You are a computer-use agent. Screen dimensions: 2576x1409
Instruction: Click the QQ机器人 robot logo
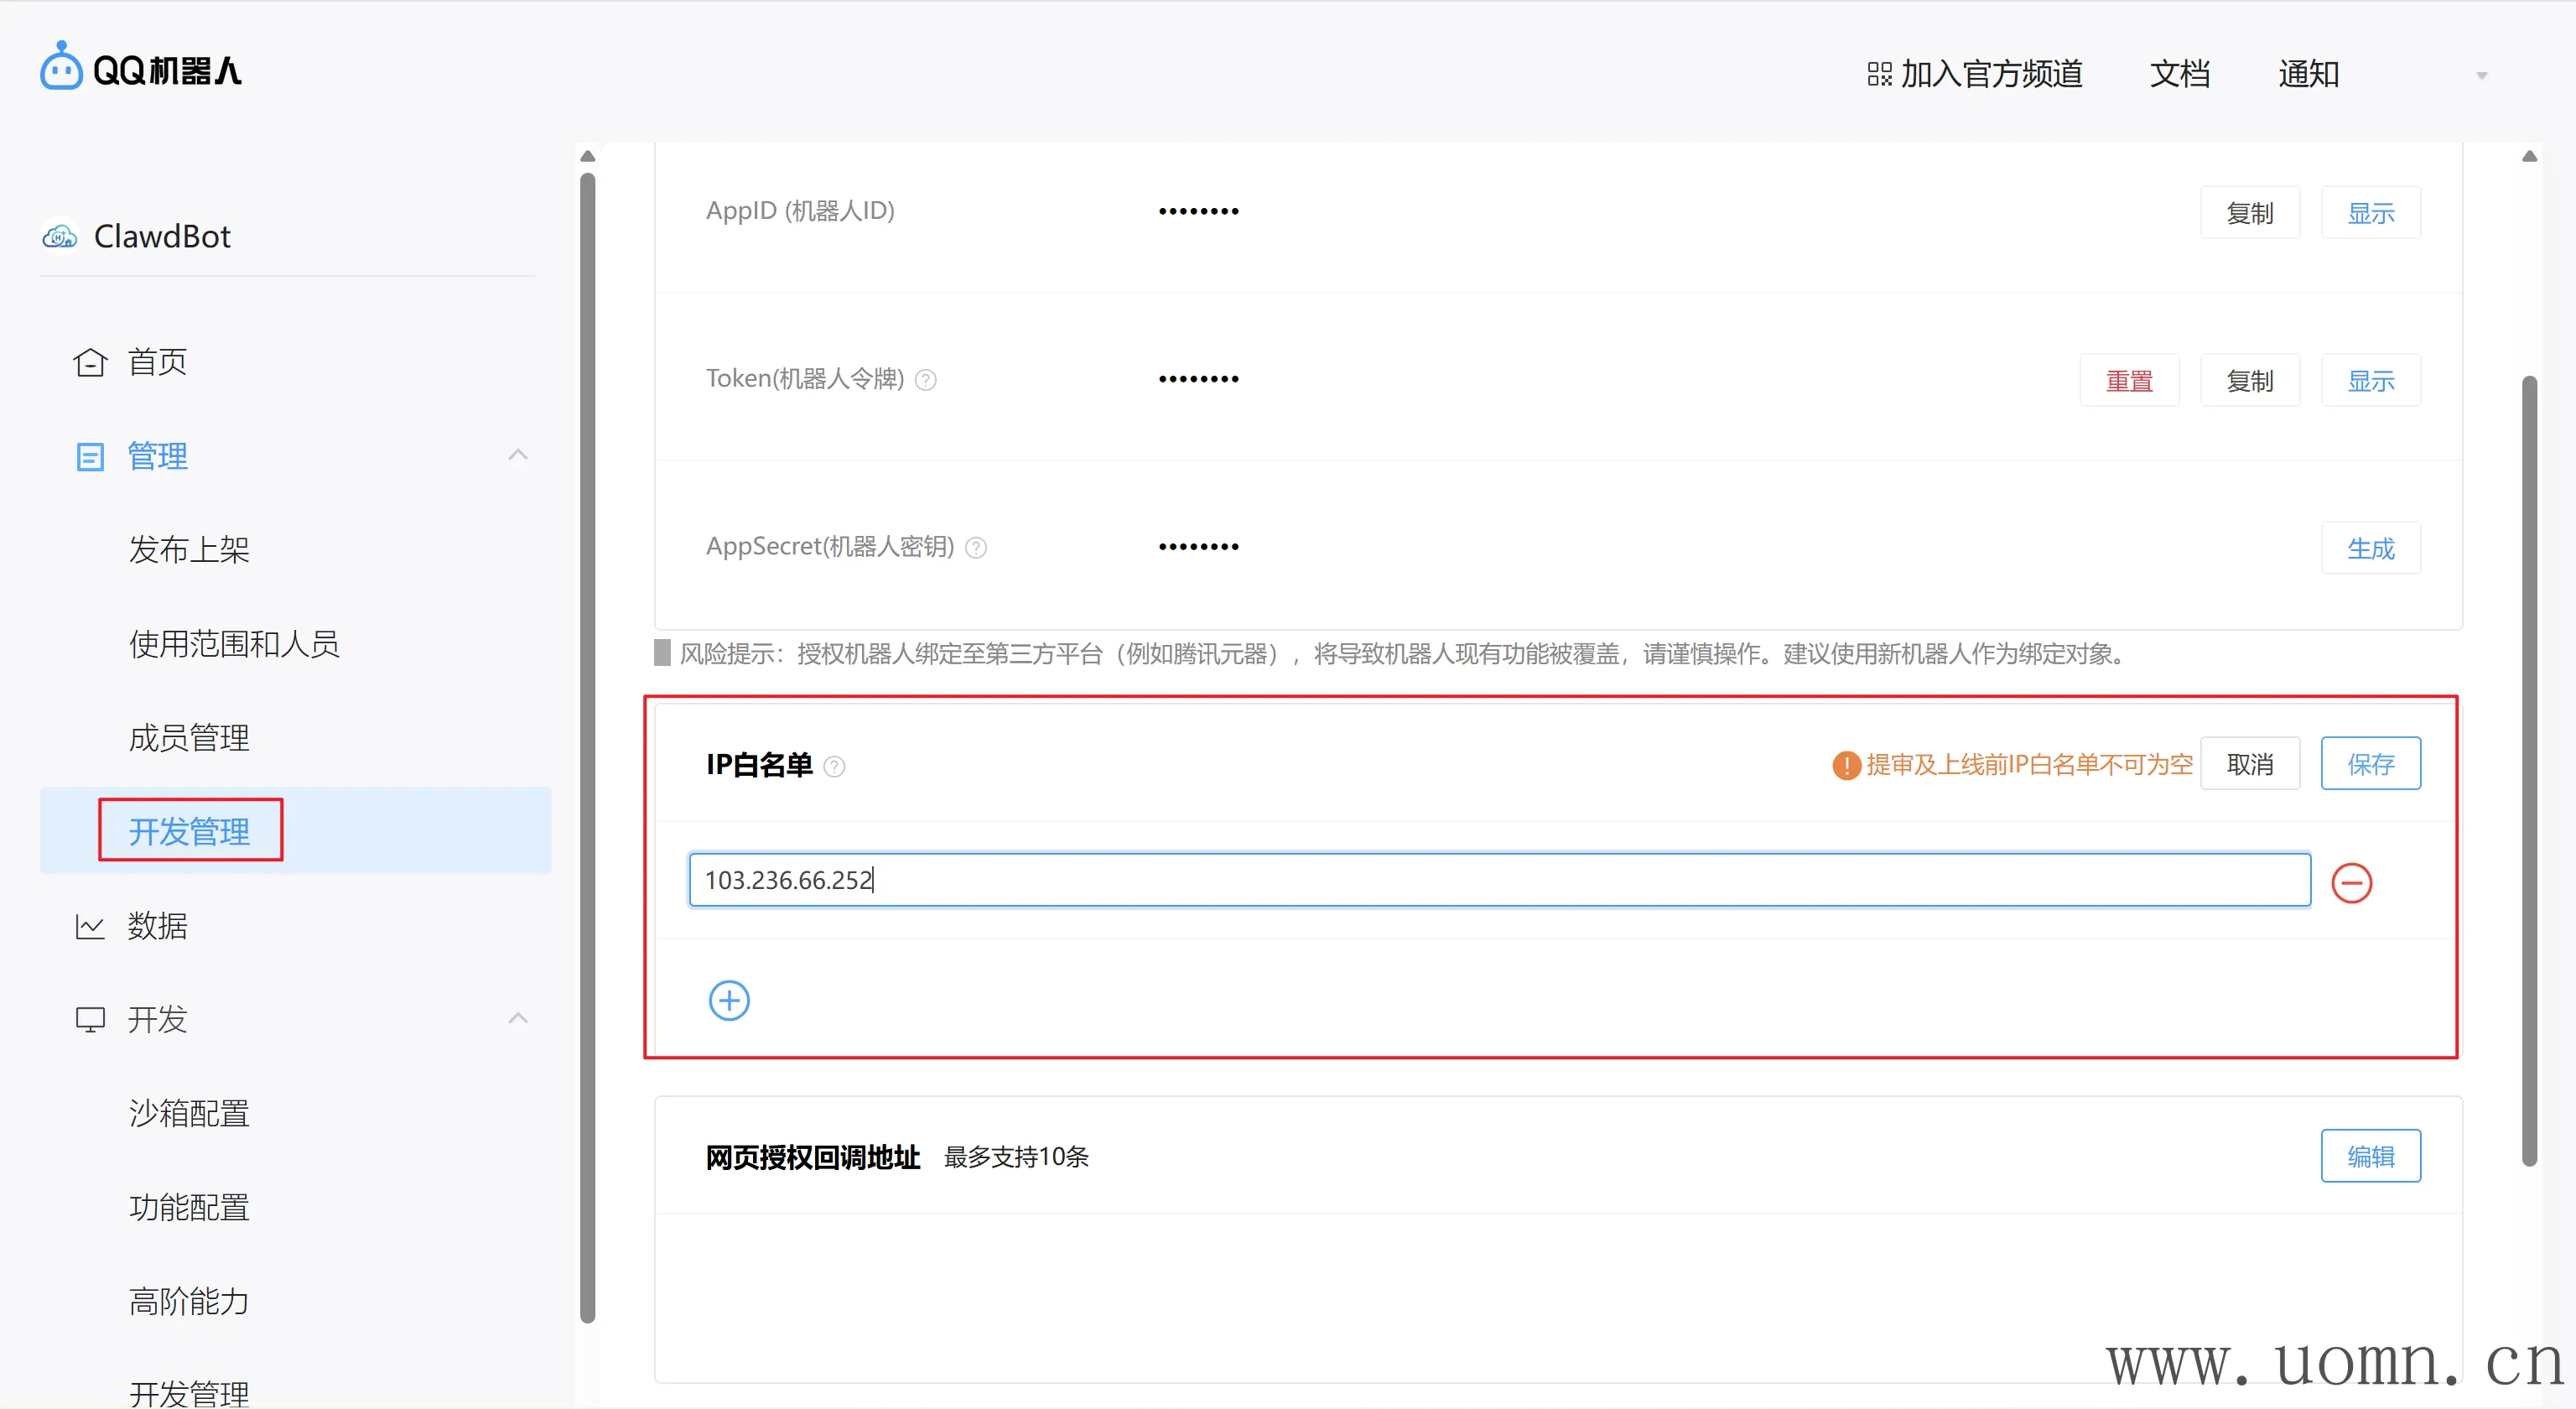(61, 67)
